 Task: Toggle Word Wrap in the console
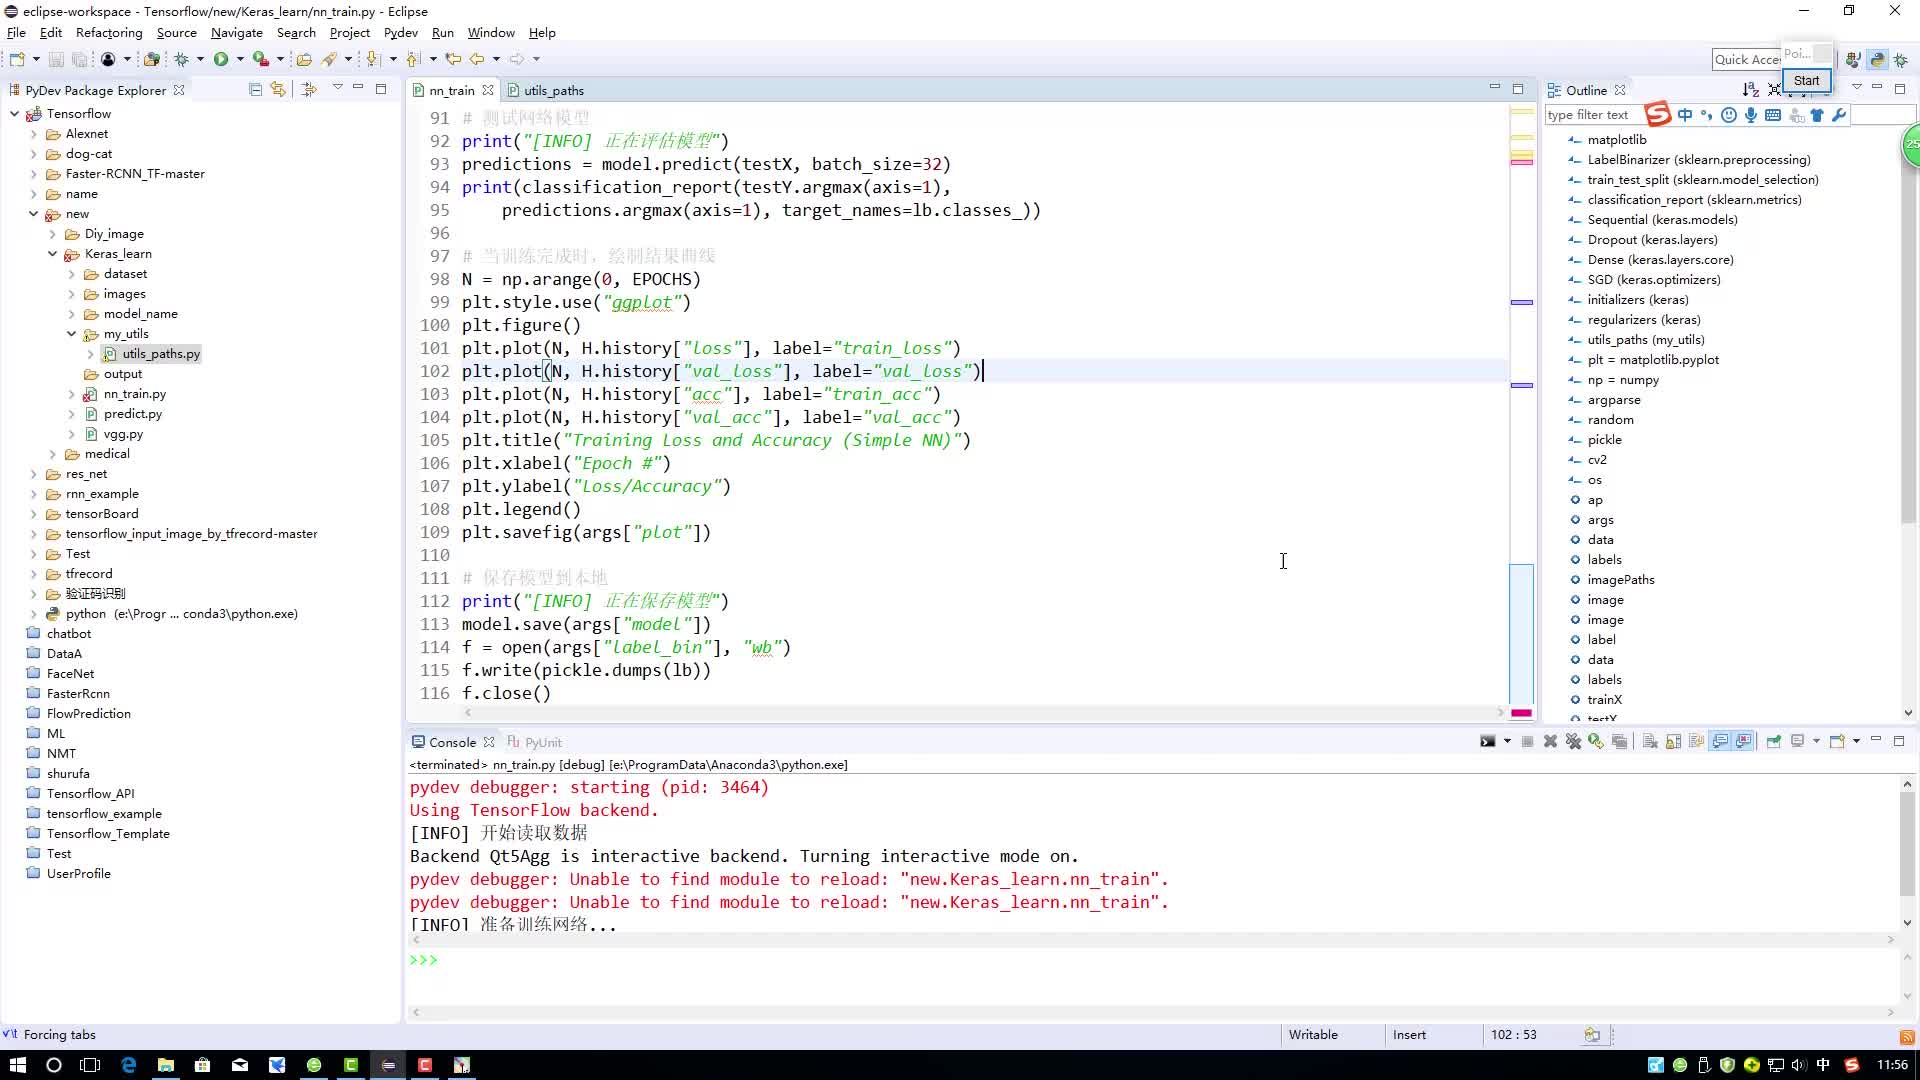(1696, 742)
